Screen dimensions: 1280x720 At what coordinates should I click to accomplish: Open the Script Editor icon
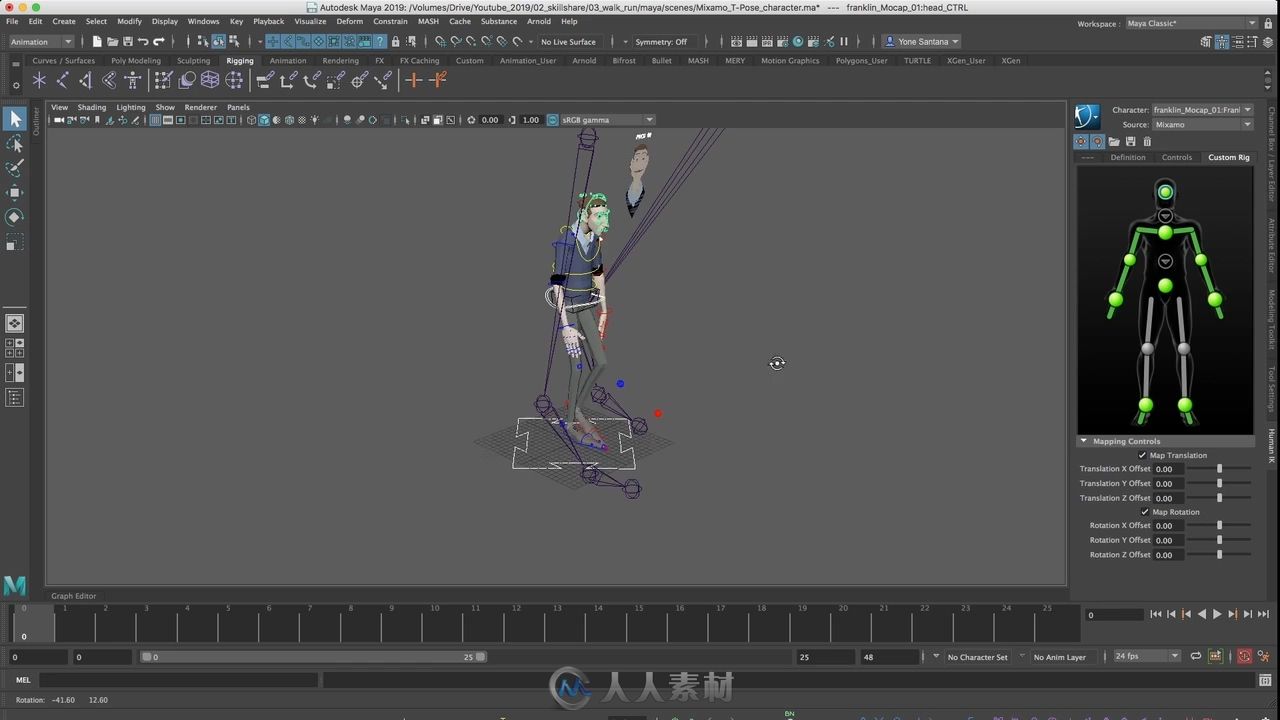pyautogui.click(x=1266, y=680)
